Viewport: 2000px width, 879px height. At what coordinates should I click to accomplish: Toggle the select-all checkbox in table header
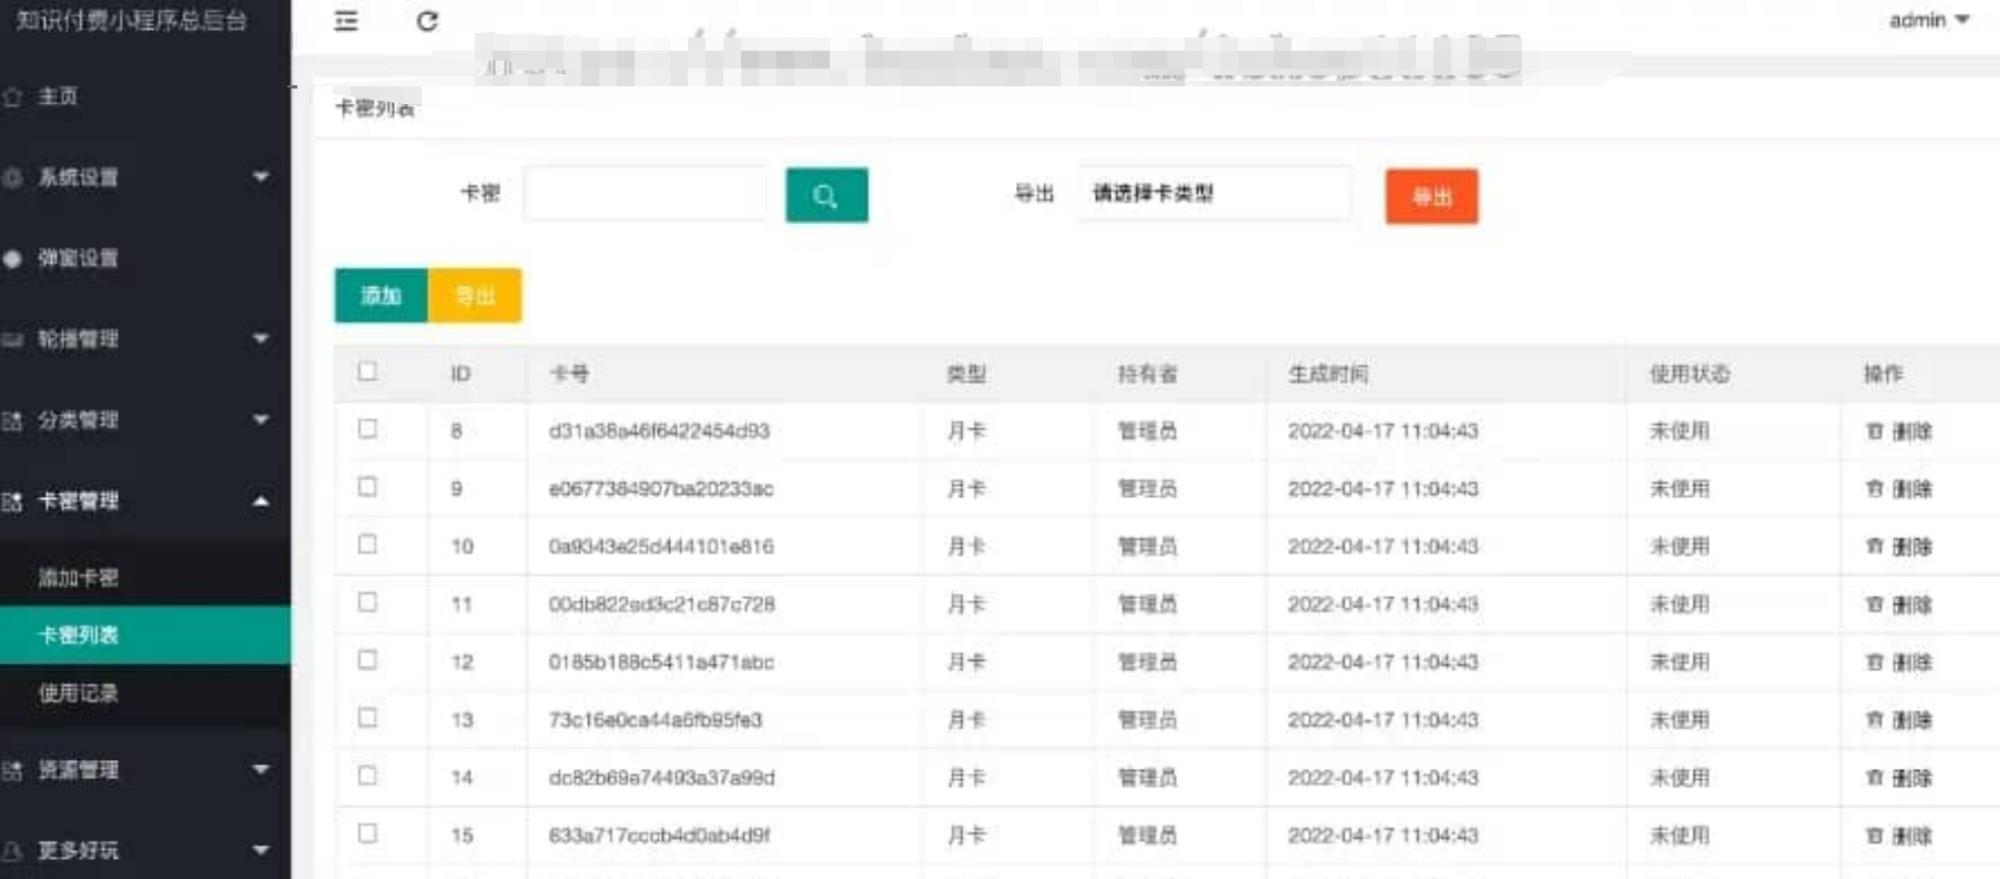tap(368, 372)
